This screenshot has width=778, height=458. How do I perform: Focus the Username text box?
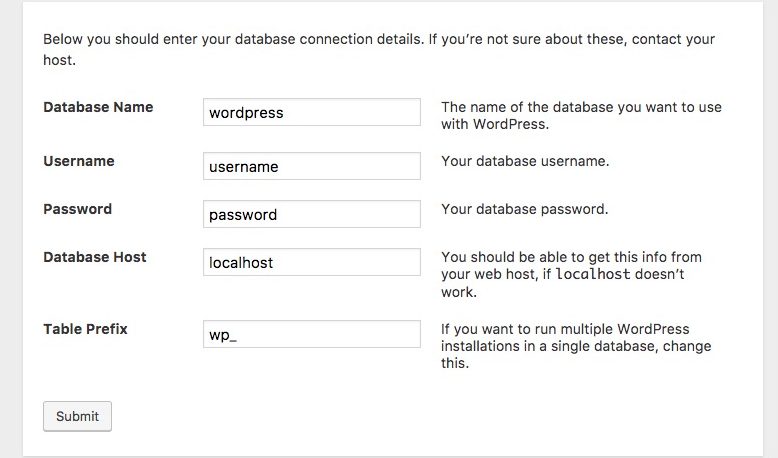pos(311,166)
